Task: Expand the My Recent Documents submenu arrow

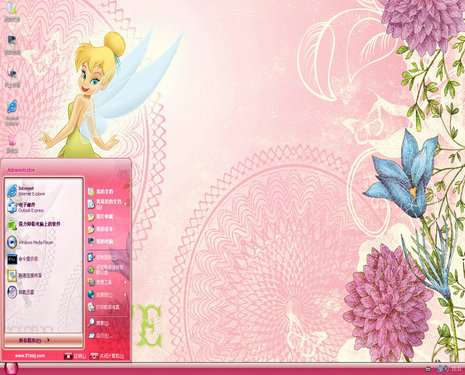Action: coord(126,204)
